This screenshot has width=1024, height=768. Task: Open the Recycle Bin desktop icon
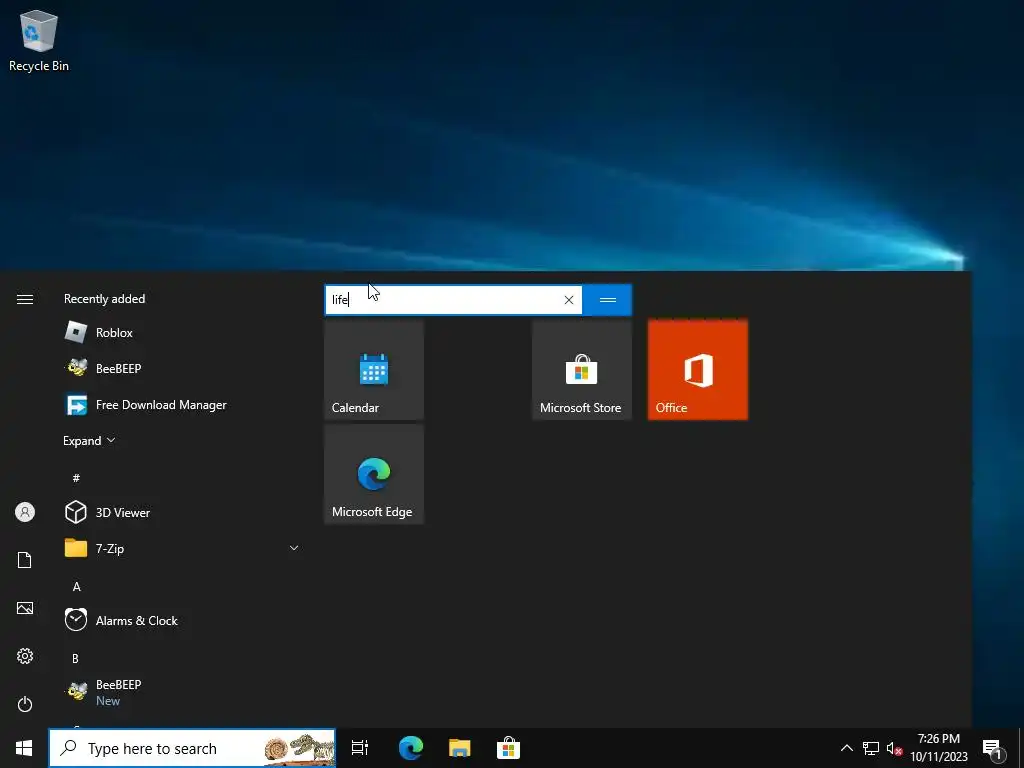(x=39, y=40)
